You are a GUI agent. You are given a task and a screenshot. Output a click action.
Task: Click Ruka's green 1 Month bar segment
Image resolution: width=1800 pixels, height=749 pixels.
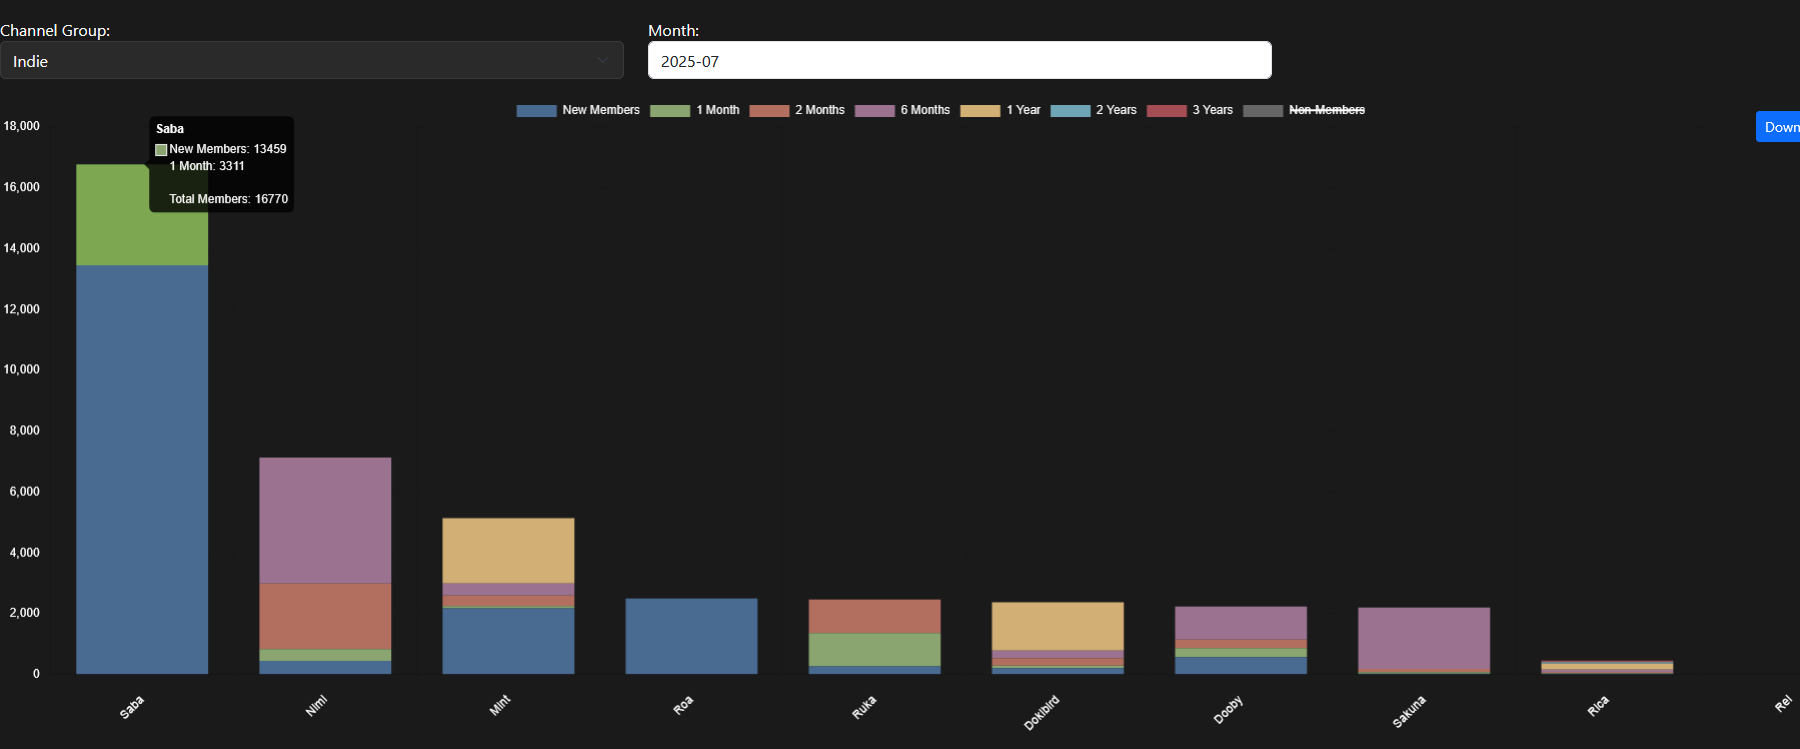[874, 650]
